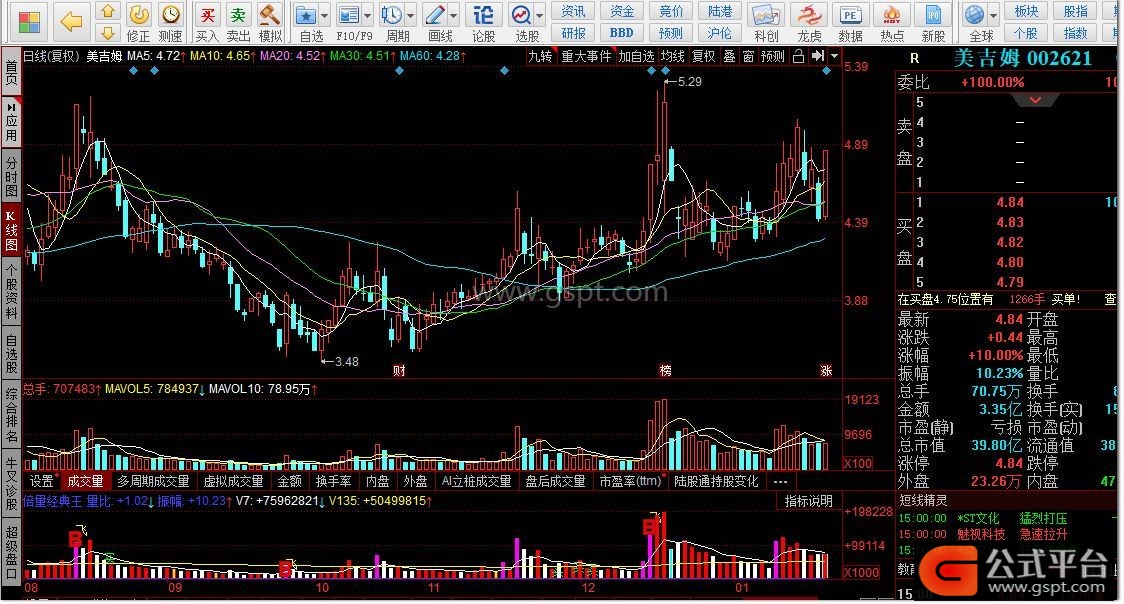This screenshot has height=604, width=1124.
Task: Click the 设置 button below volume chart
Action: [x=42, y=481]
